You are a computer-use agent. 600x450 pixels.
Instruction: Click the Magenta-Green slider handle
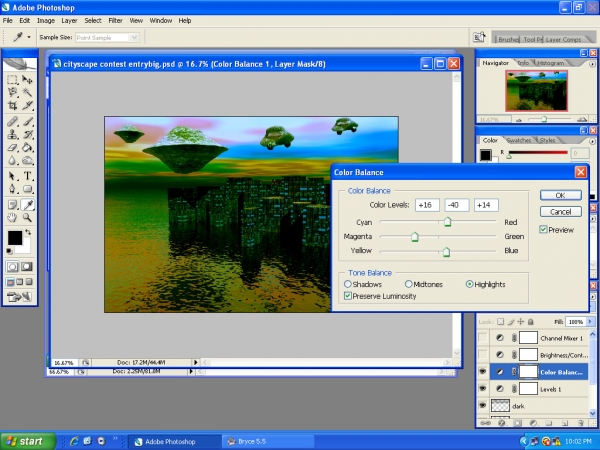[414, 237]
